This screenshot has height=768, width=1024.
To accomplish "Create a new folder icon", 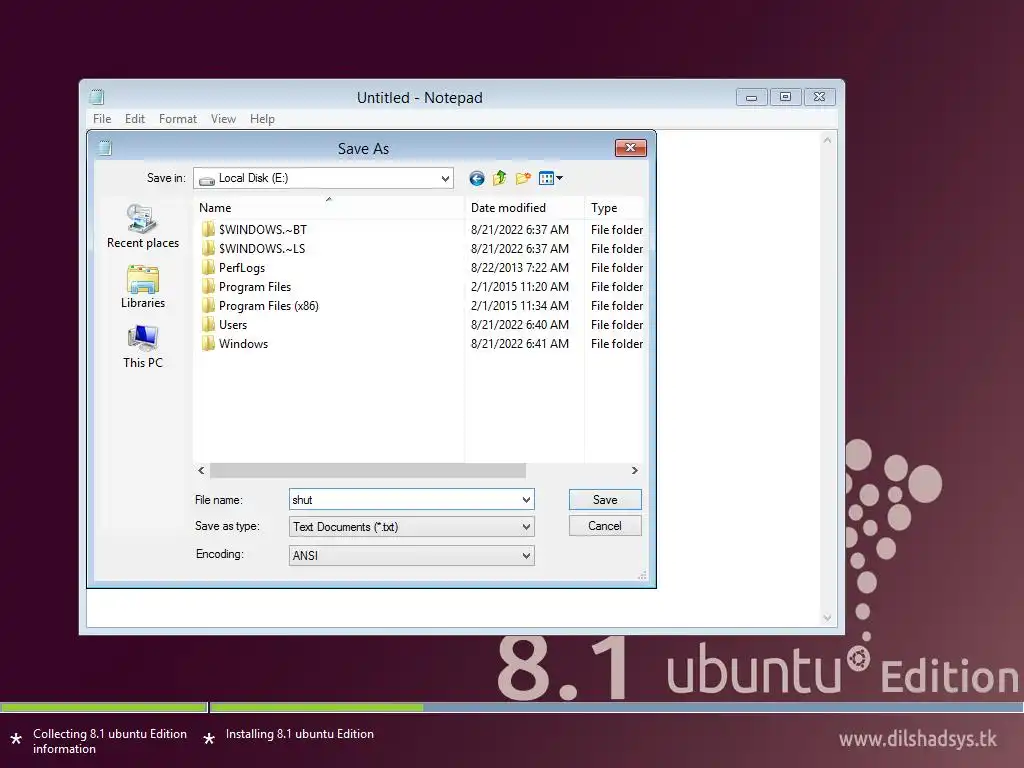I will tap(523, 178).
